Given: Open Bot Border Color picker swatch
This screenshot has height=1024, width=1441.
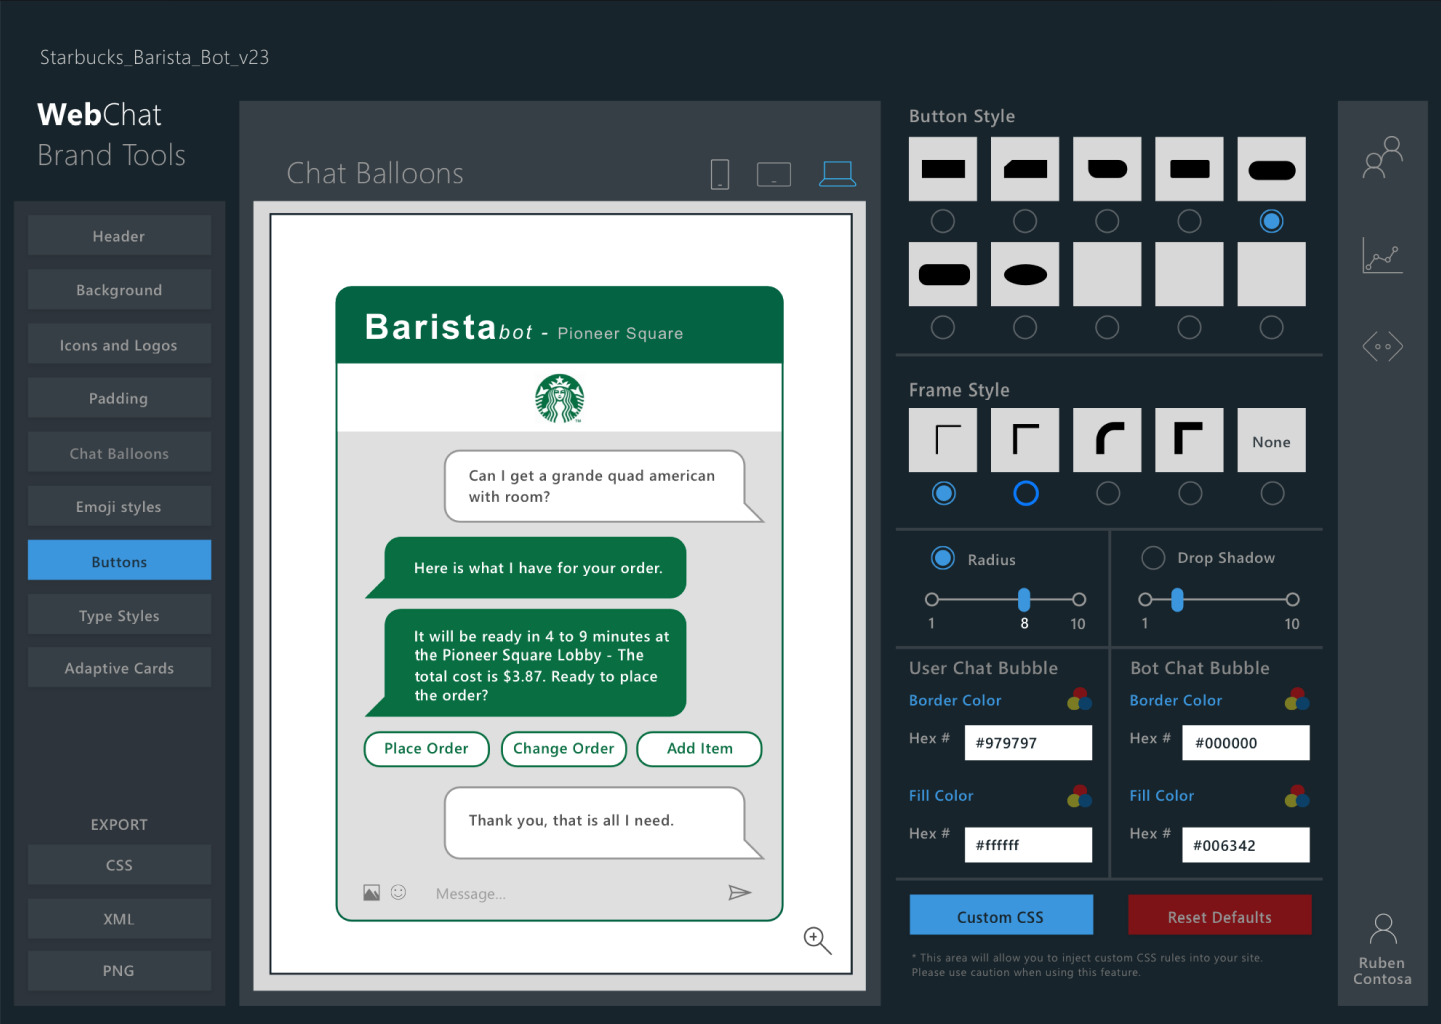Looking at the screenshot, I should point(1297,699).
